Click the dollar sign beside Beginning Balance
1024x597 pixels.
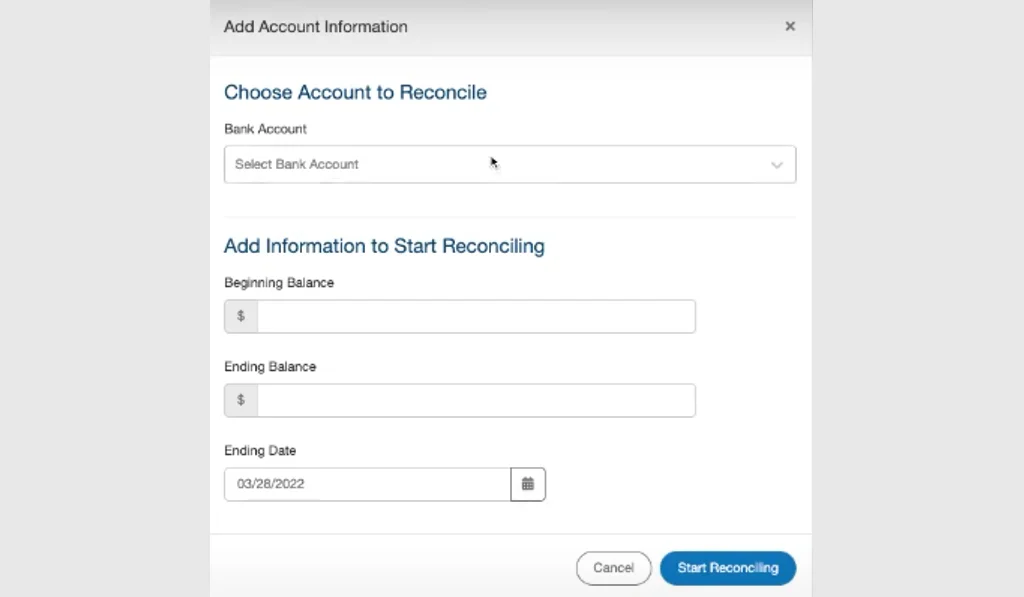pos(241,316)
